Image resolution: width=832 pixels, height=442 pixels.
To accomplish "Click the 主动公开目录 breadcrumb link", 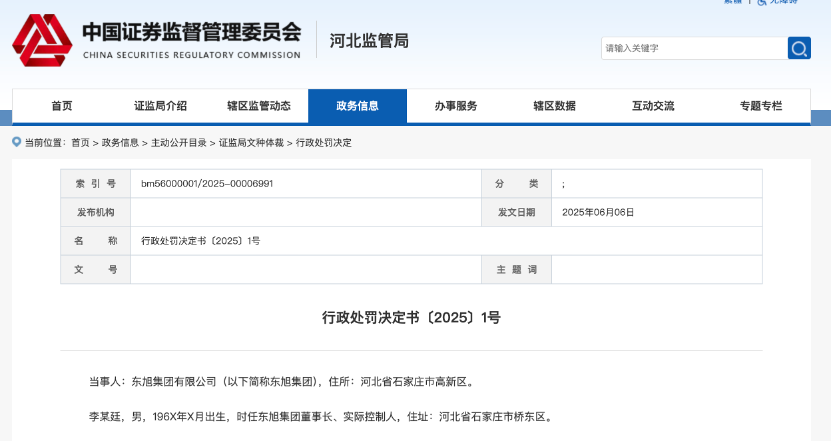I will coord(179,143).
